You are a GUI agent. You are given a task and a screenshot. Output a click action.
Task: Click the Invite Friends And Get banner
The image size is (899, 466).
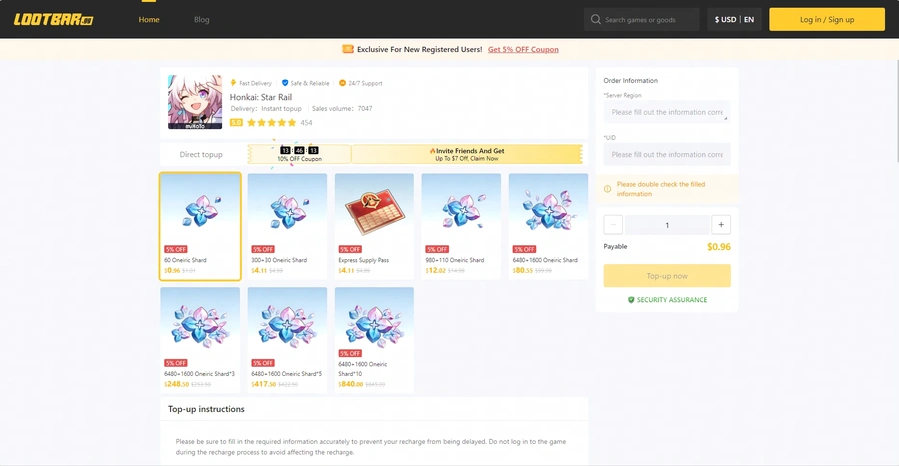click(467, 154)
